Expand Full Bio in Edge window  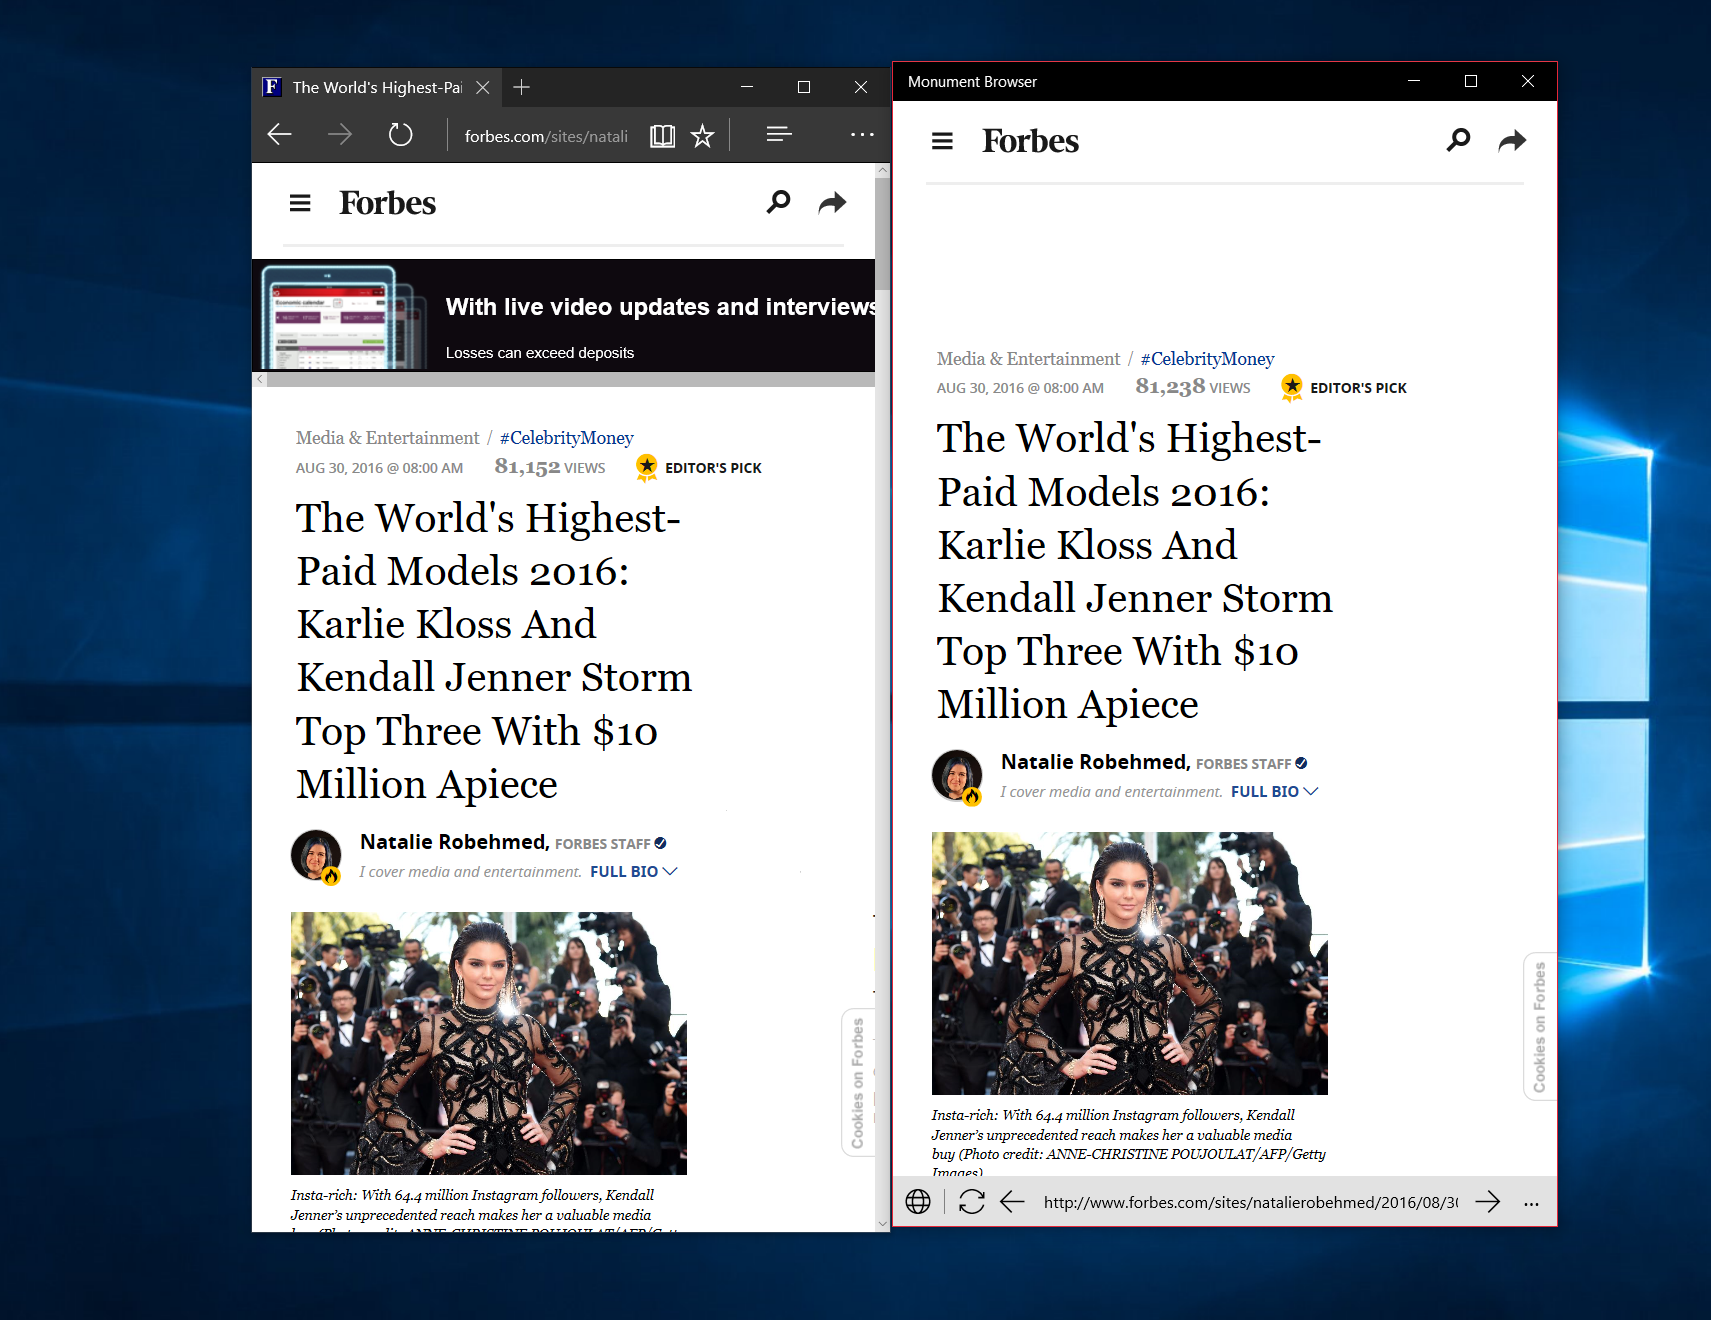click(x=633, y=872)
